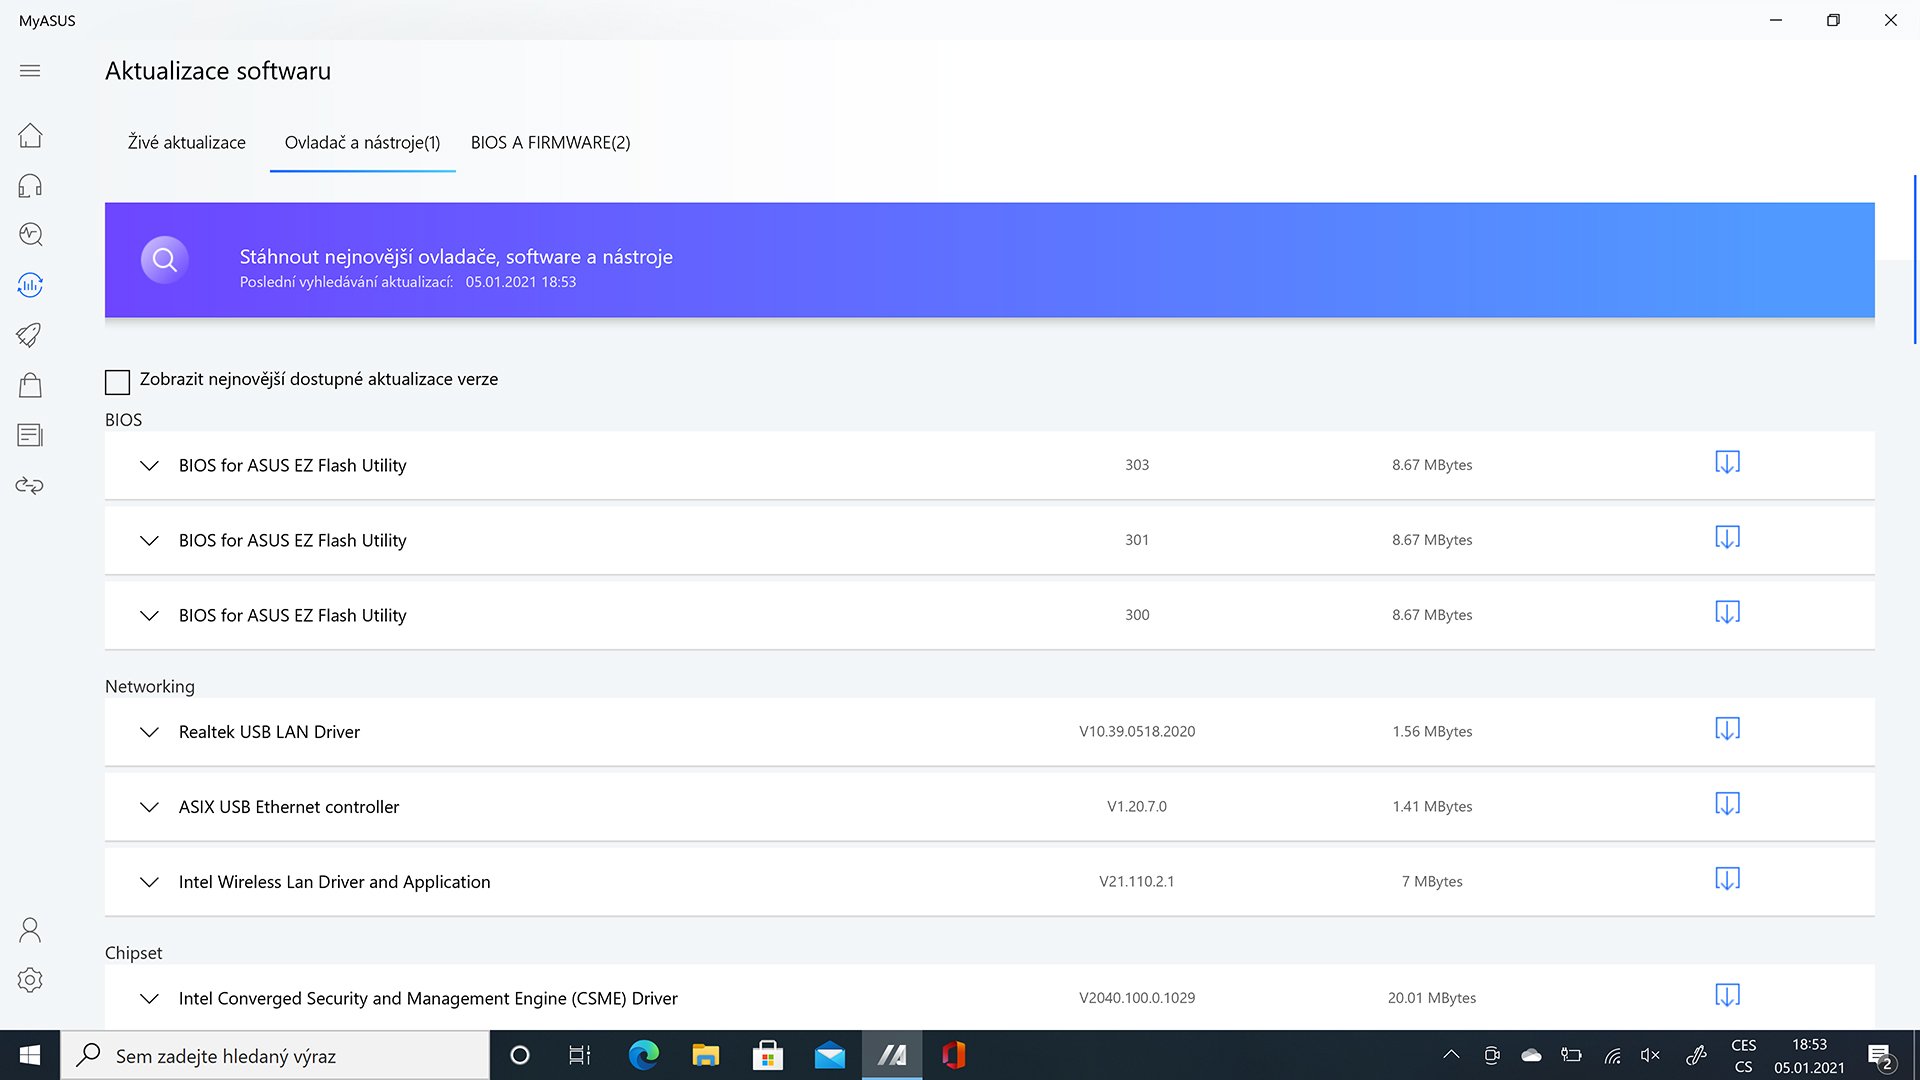The width and height of the screenshot is (1920, 1080).
Task: Click MyASUS taskbar icon
Action: tap(892, 1055)
